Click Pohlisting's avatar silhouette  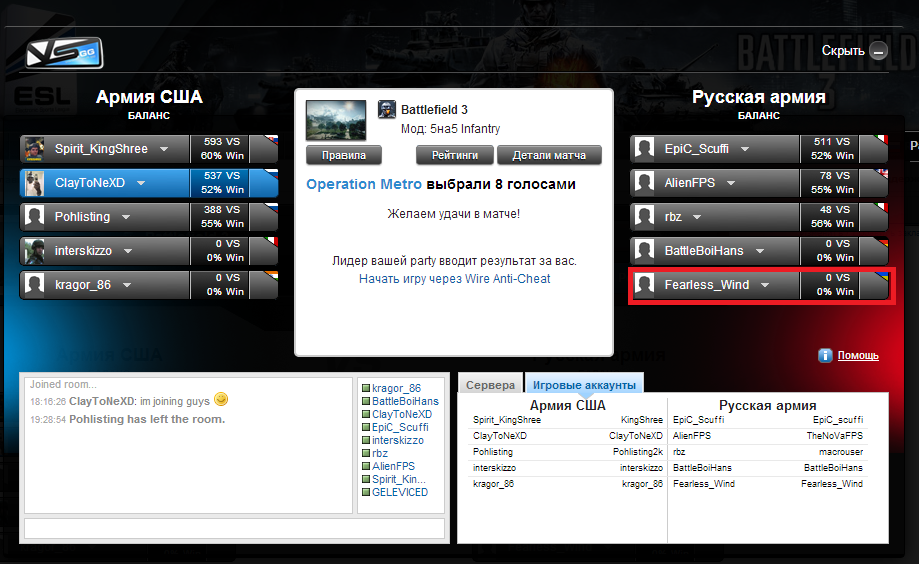(x=34, y=217)
